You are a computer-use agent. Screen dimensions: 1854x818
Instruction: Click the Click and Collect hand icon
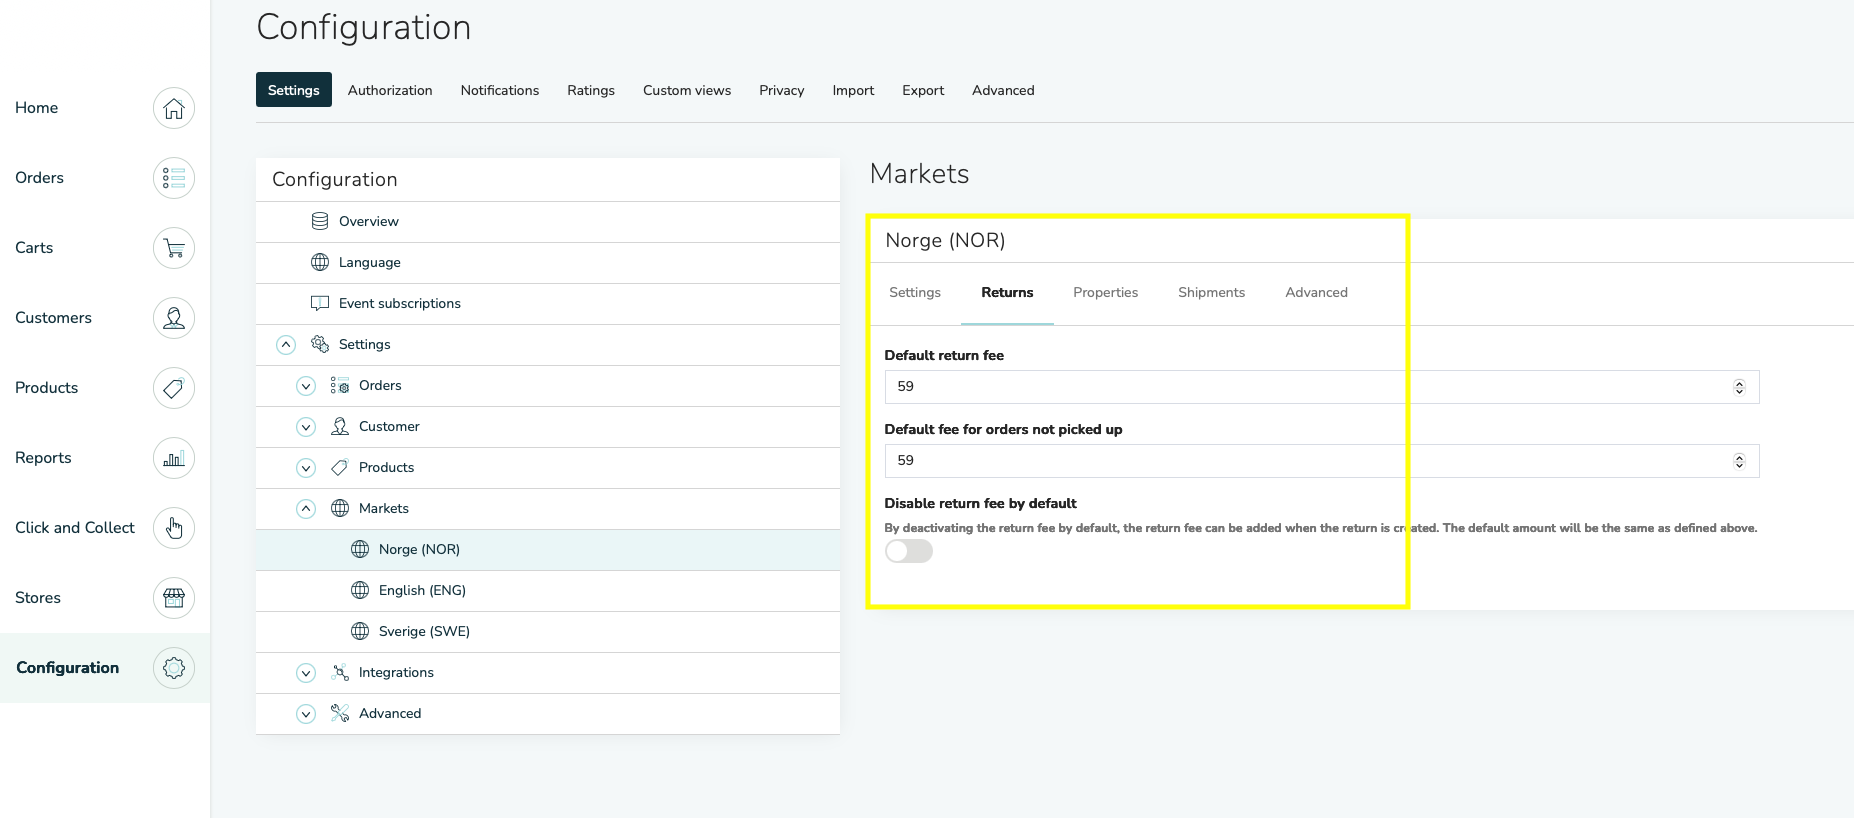click(173, 528)
